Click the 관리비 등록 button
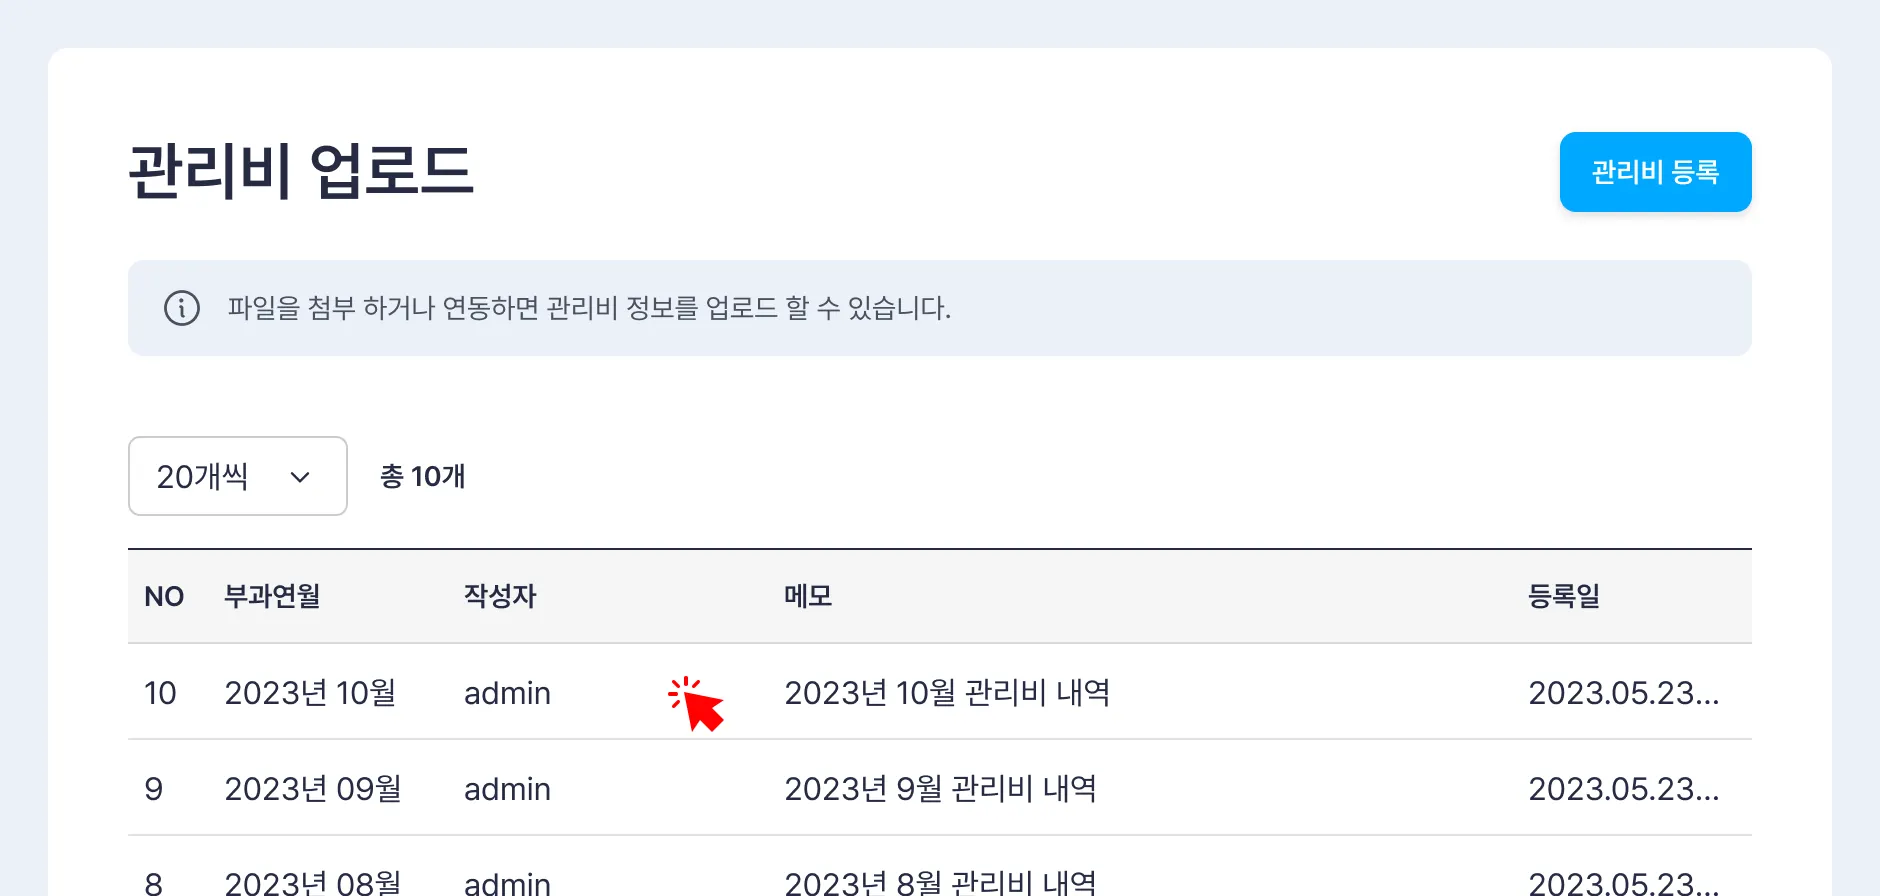The image size is (1880, 896). [1655, 172]
